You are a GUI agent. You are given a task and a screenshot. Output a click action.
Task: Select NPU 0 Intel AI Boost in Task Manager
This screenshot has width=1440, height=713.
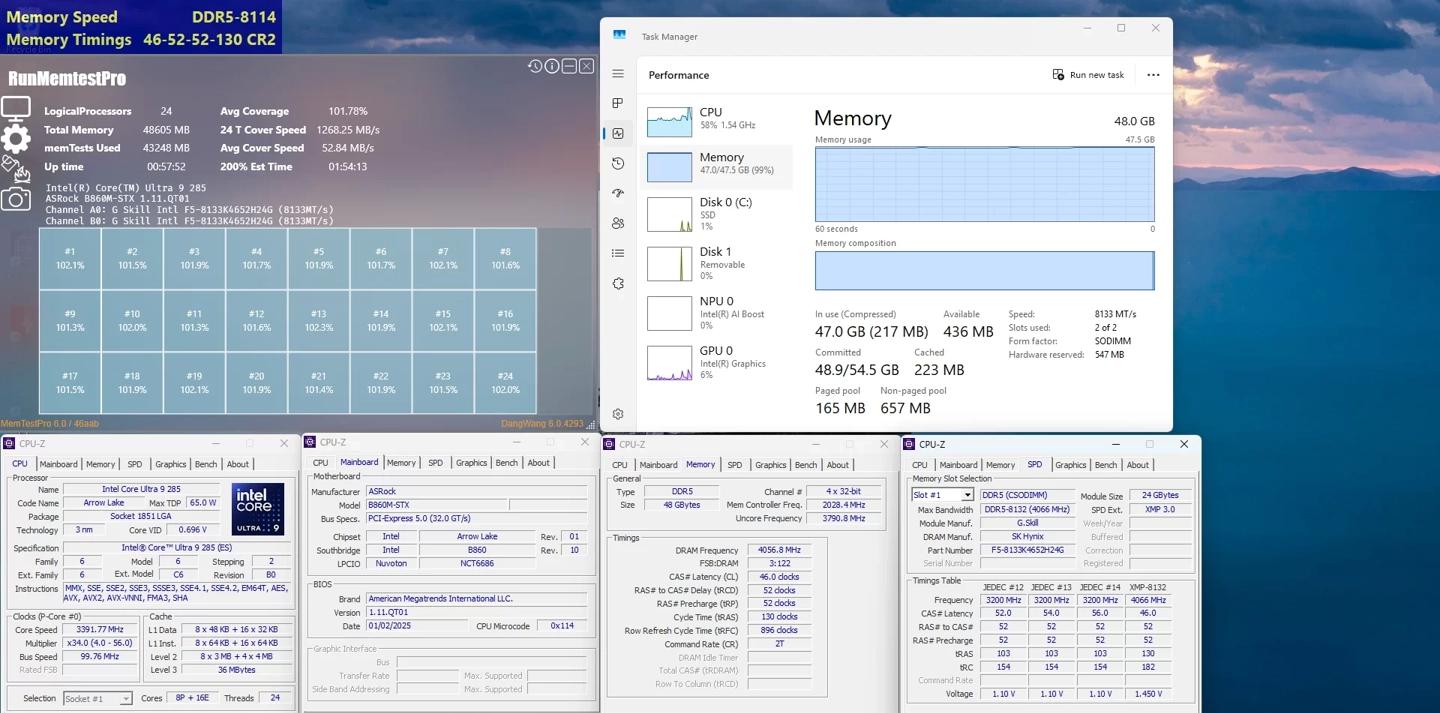tap(715, 312)
